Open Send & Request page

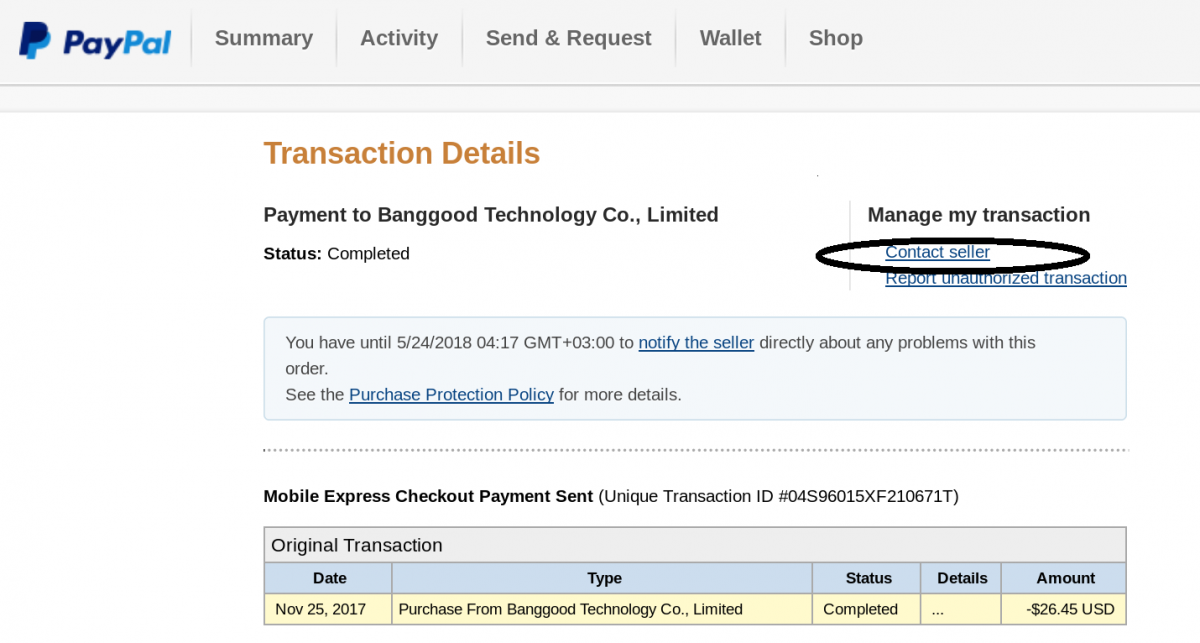(568, 38)
